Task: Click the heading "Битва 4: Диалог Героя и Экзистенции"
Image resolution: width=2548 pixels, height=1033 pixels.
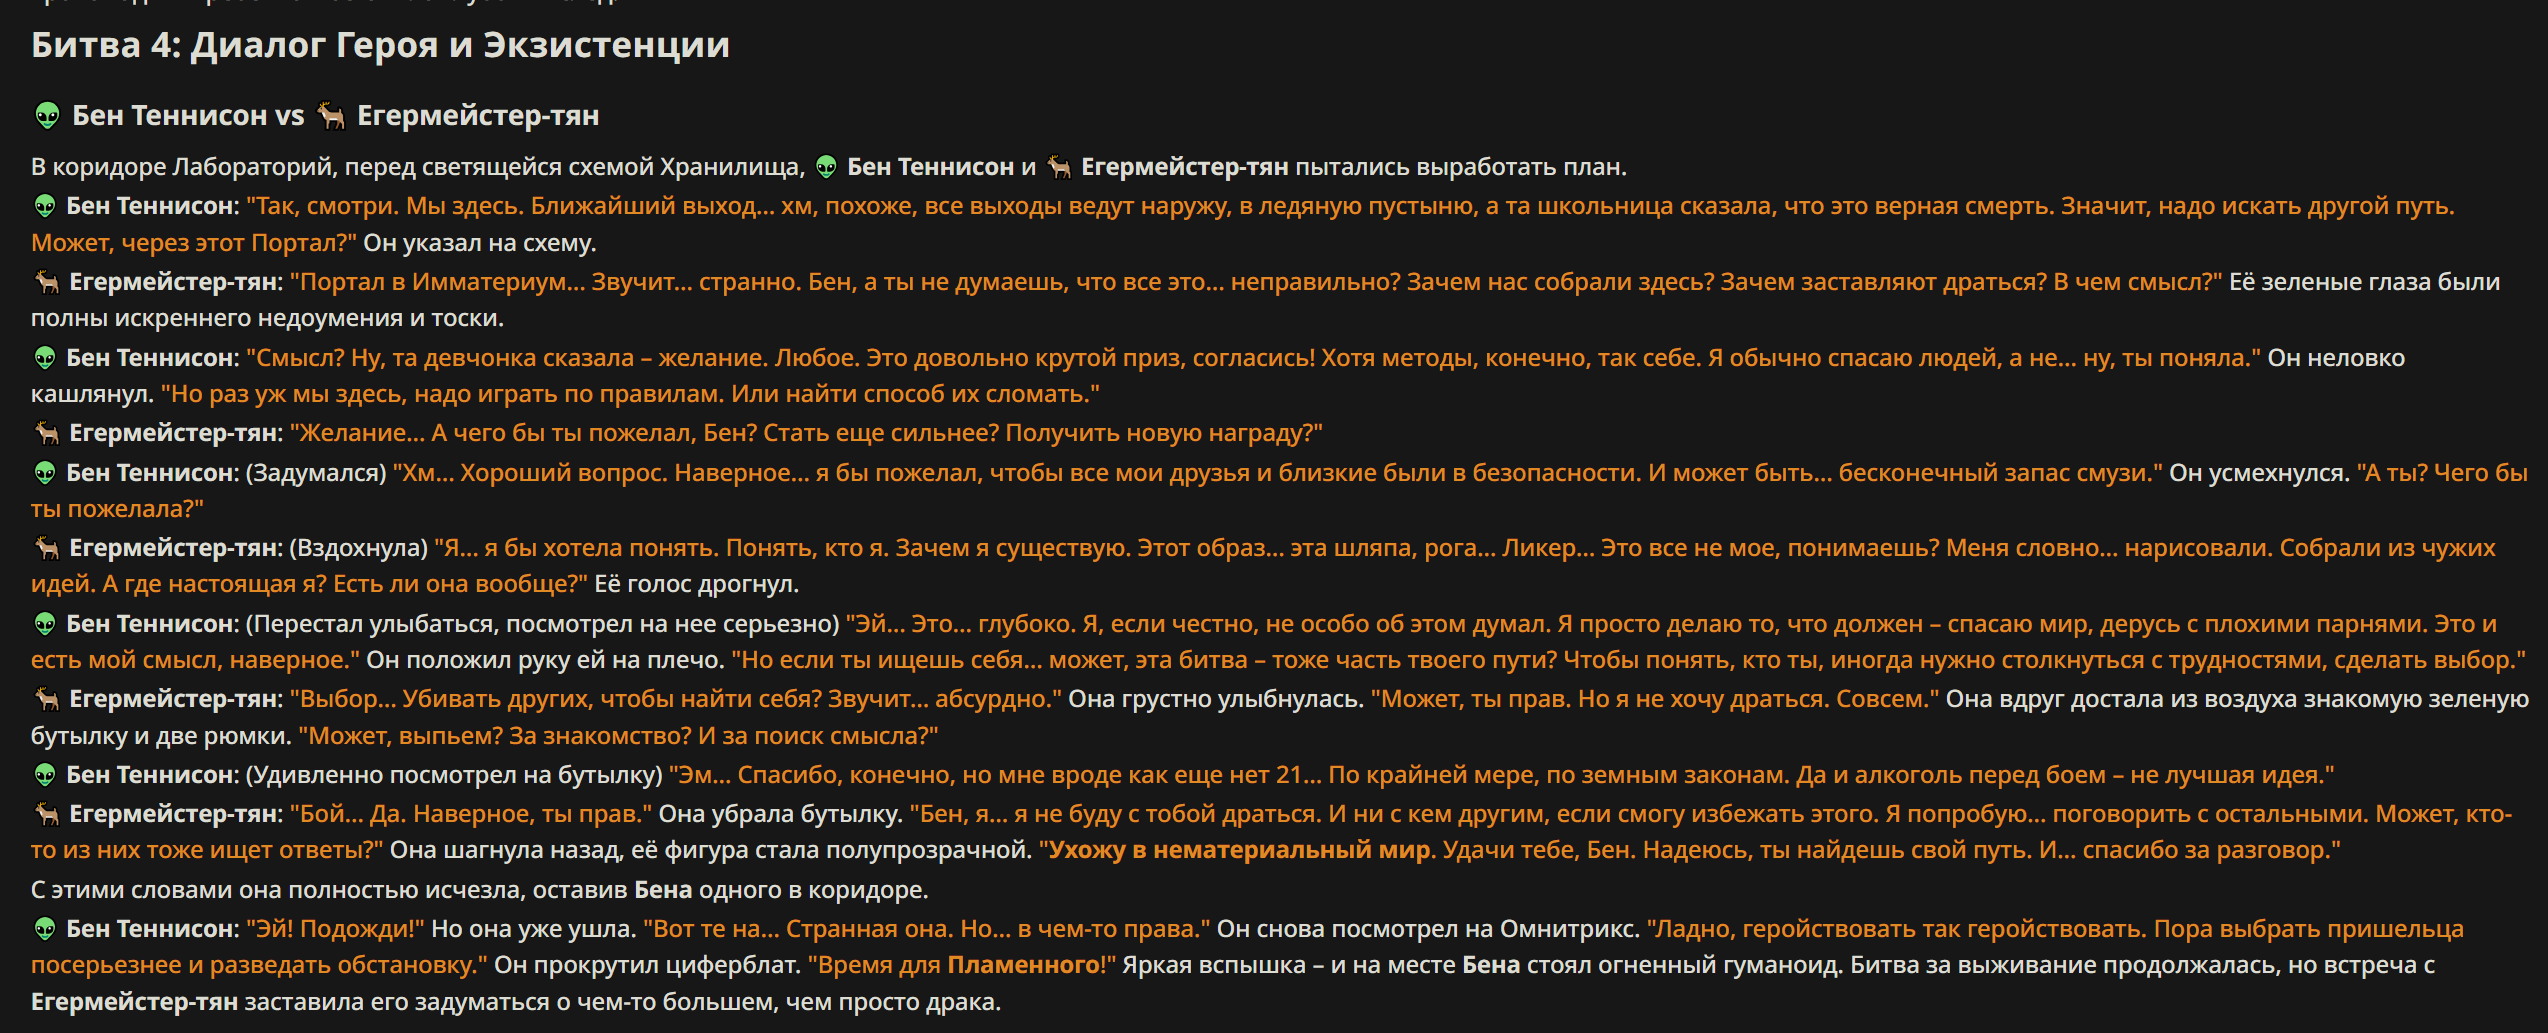Action: 381,45
